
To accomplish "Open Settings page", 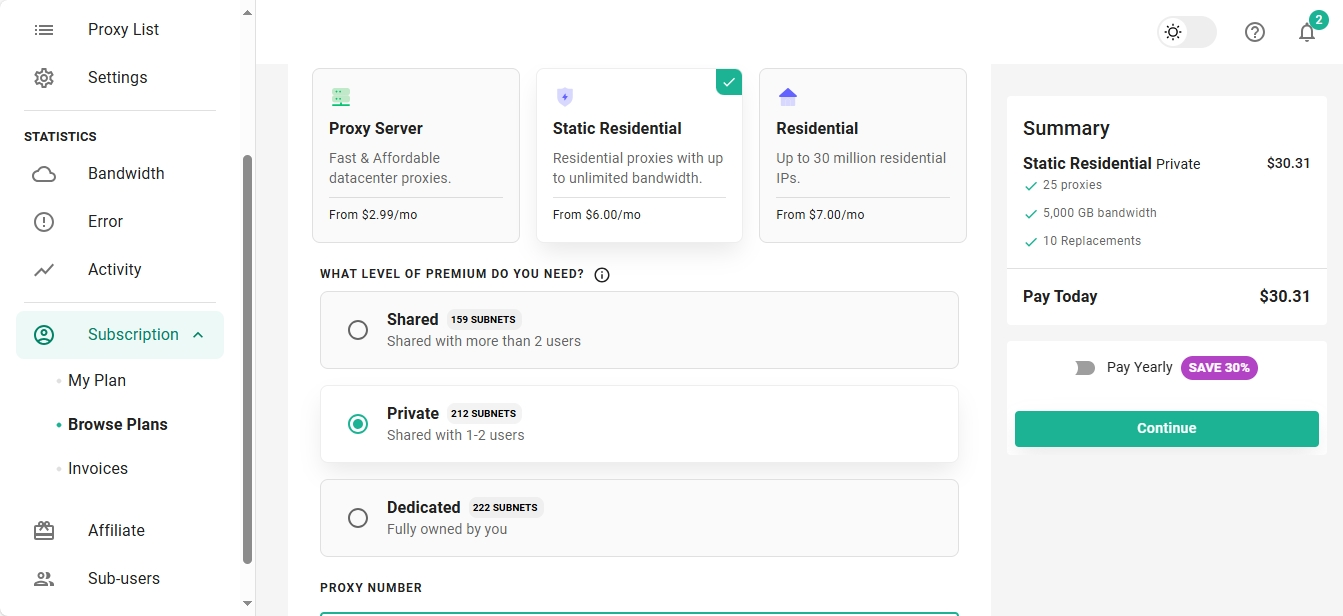I will pos(120,77).
